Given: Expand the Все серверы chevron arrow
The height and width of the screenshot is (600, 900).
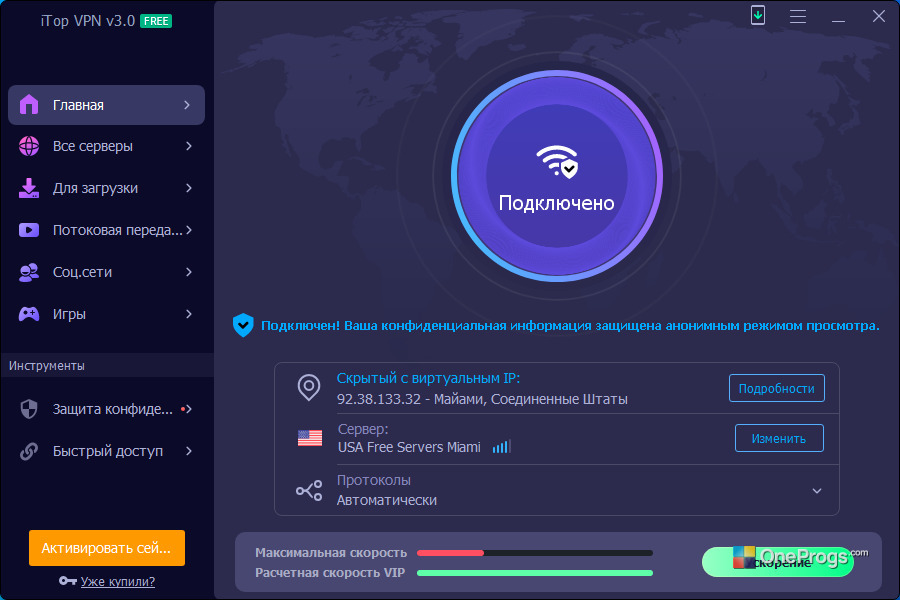Looking at the screenshot, I should pyautogui.click(x=189, y=146).
